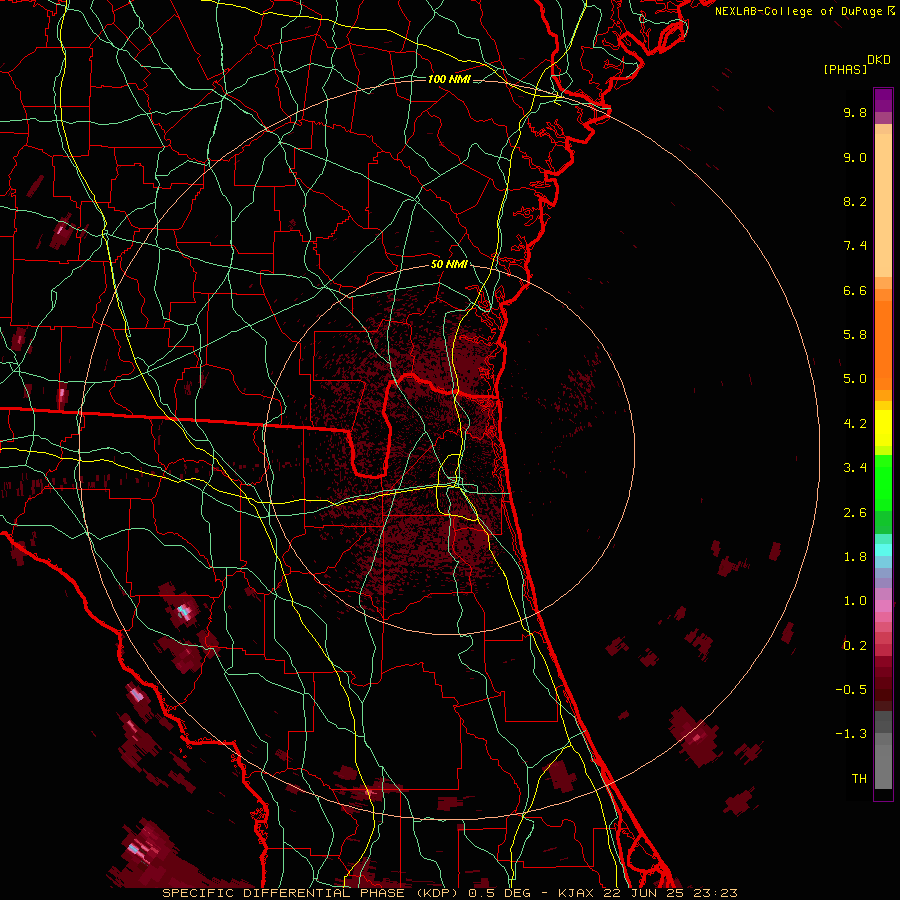Click the DKD label above the color scale

(879, 60)
